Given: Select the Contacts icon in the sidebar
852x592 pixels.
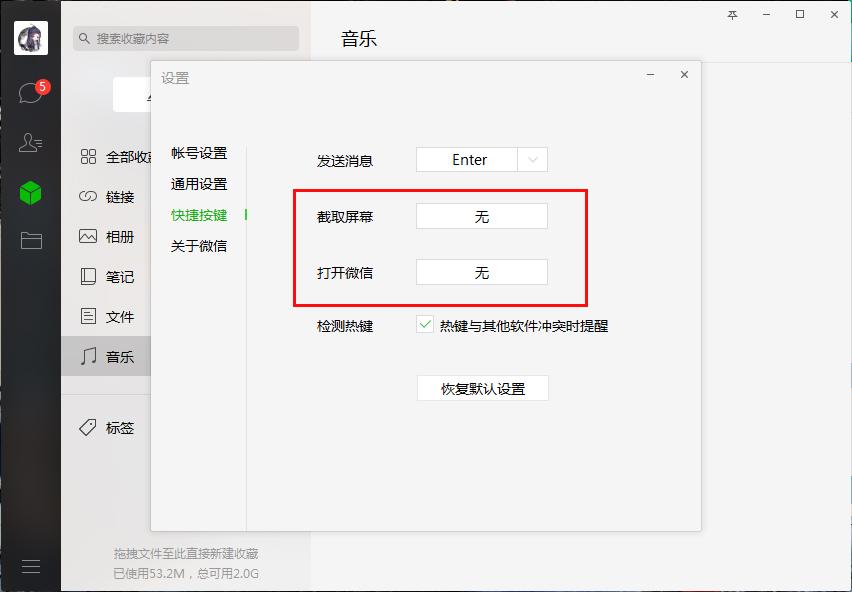Looking at the screenshot, I should click(30, 142).
